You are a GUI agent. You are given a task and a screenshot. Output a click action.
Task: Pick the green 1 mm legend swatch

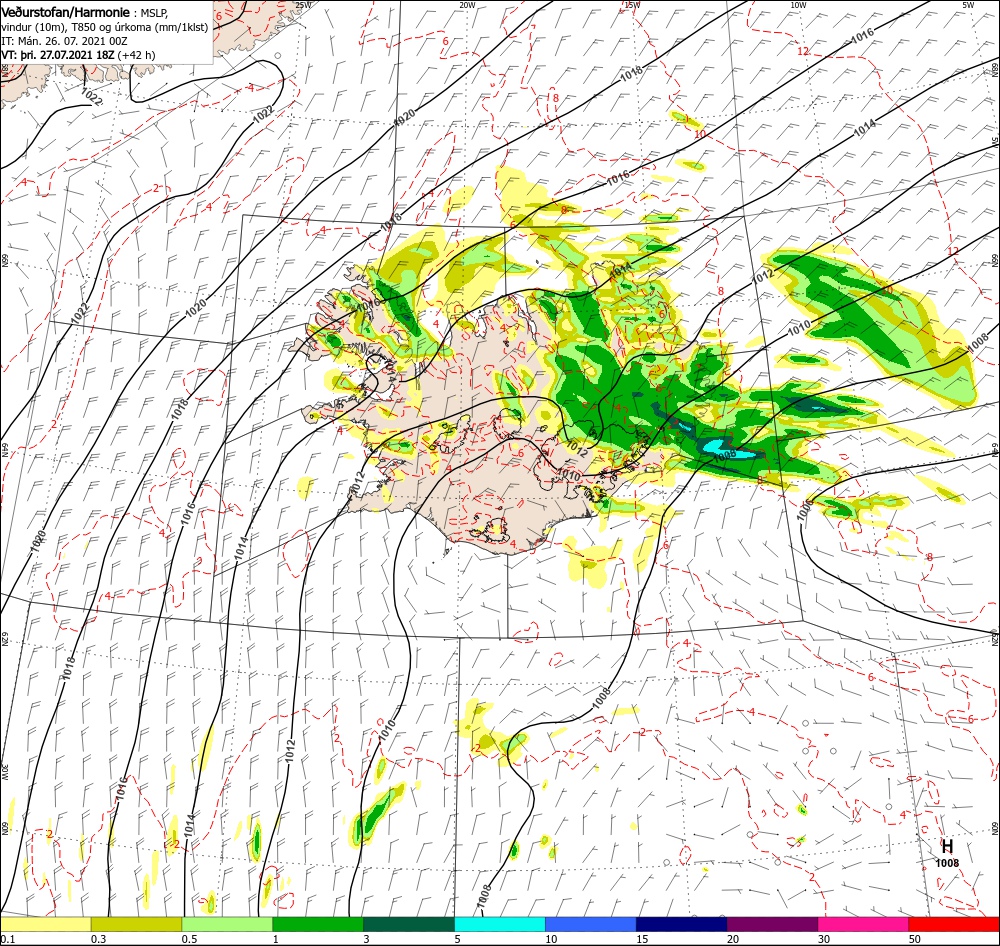tap(318, 924)
